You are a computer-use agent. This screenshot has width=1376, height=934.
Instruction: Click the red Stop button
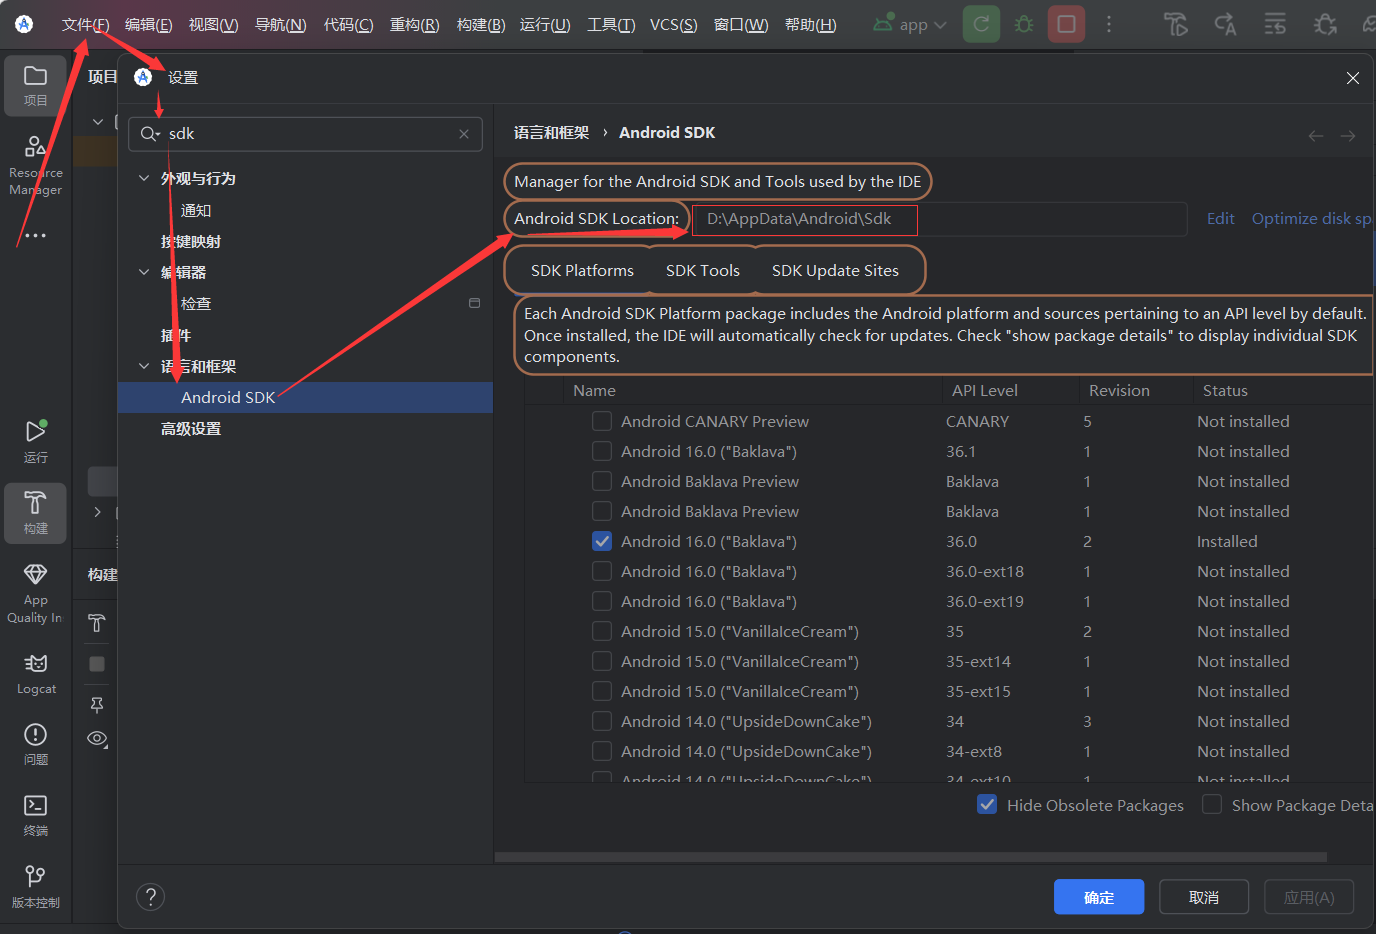tap(1067, 24)
